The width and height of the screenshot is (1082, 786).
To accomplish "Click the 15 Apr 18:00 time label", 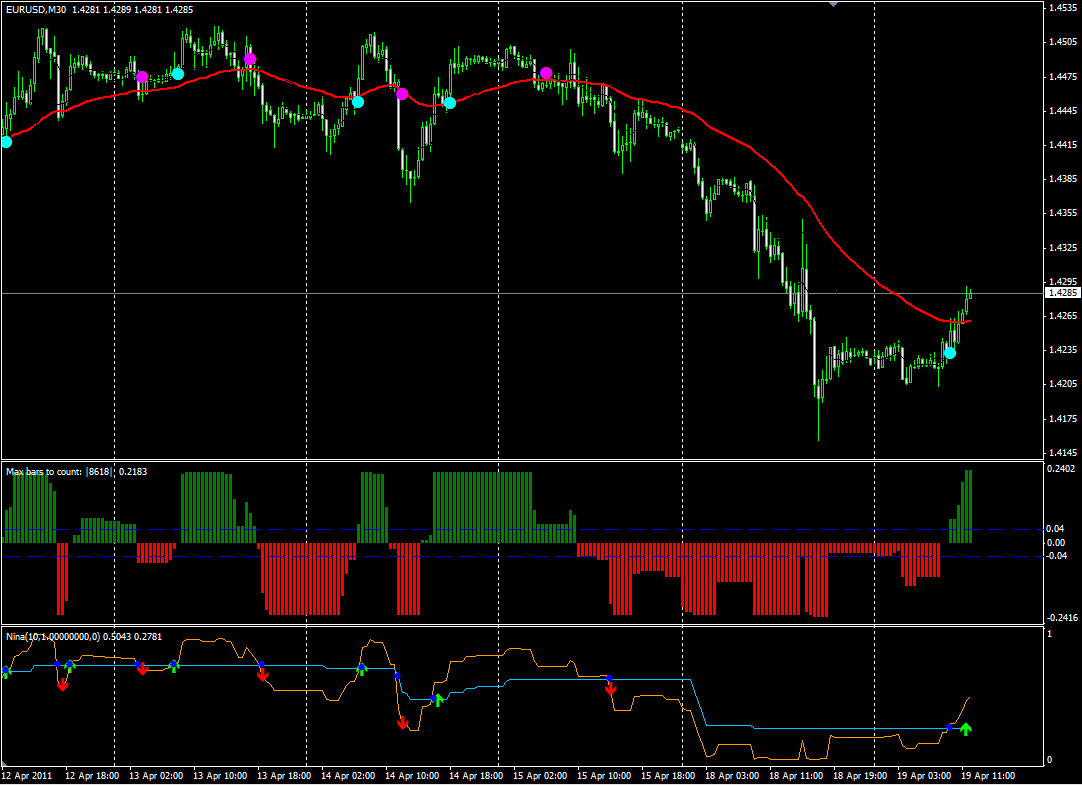I will pyautogui.click(x=669, y=776).
